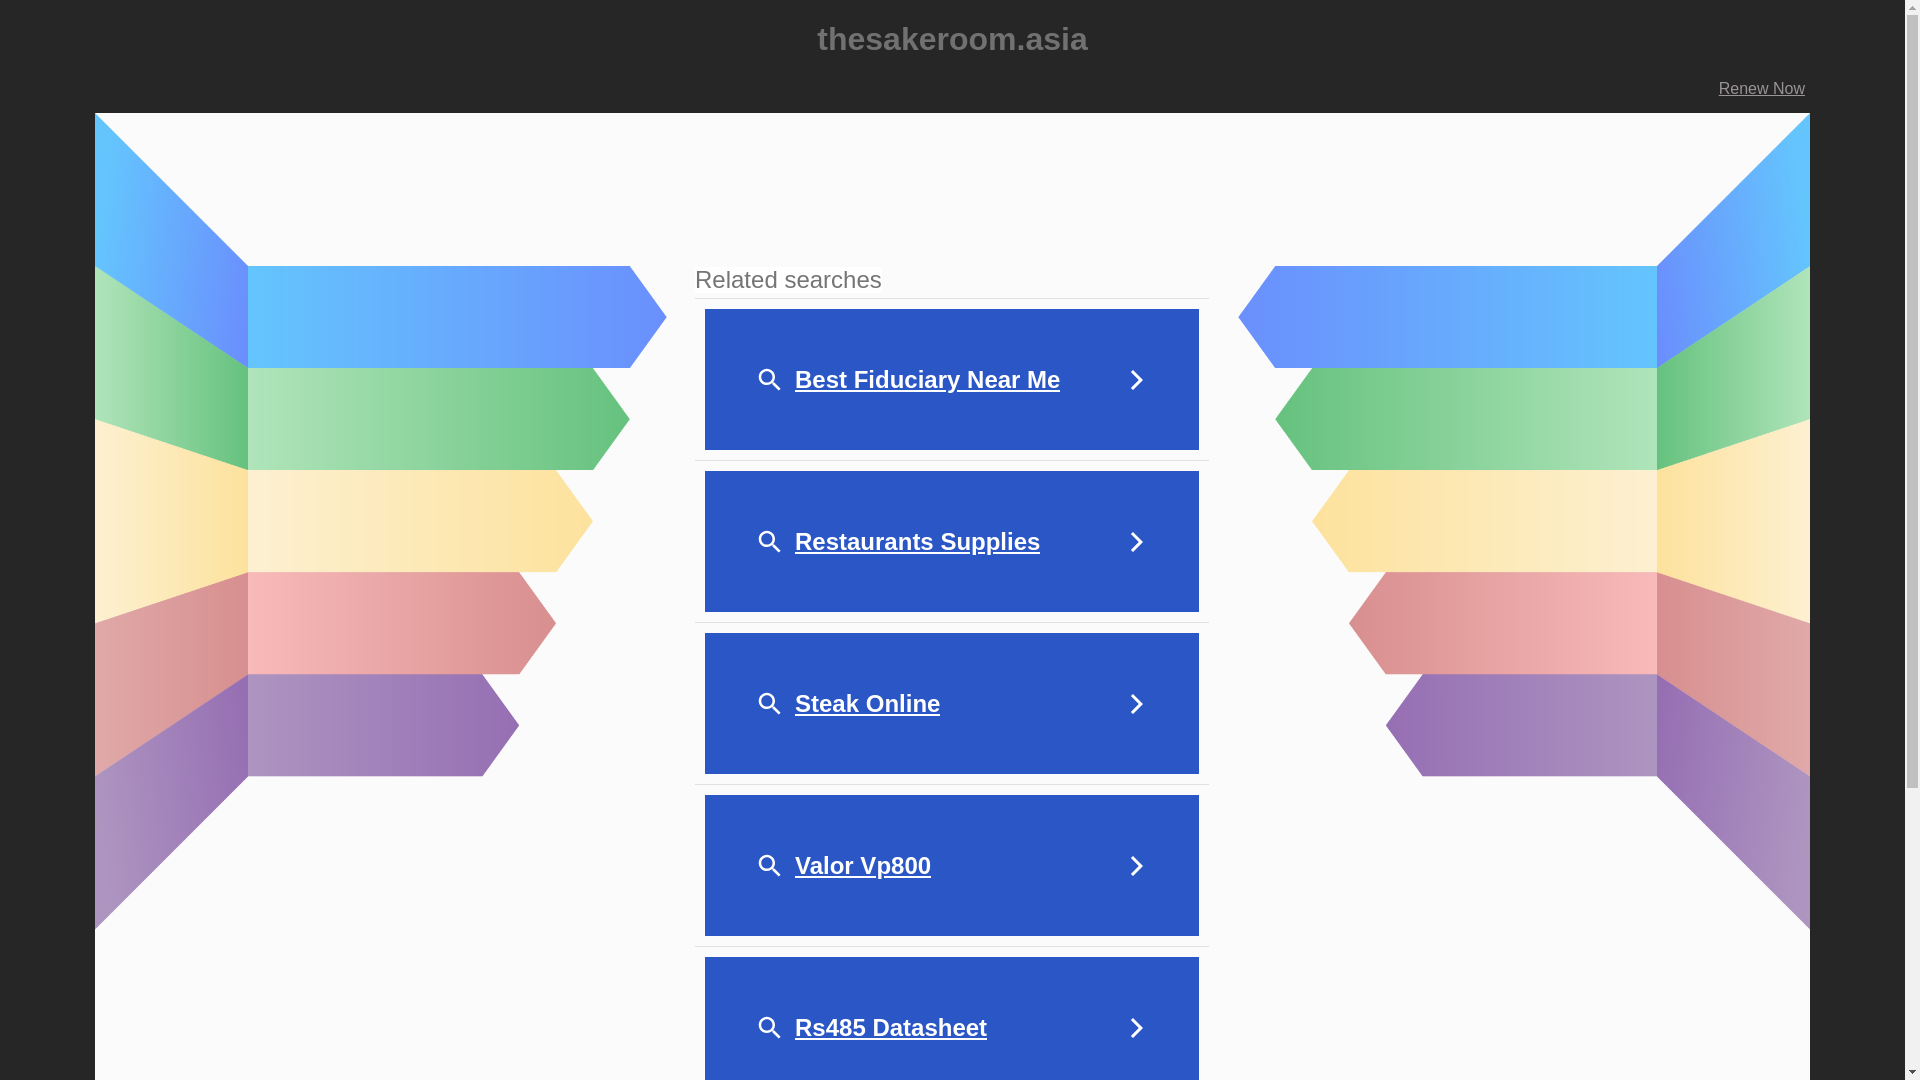Screen dimensions: 1920x1080
Task: Open the Restaurants Supplies search link
Action: (x=916, y=542)
